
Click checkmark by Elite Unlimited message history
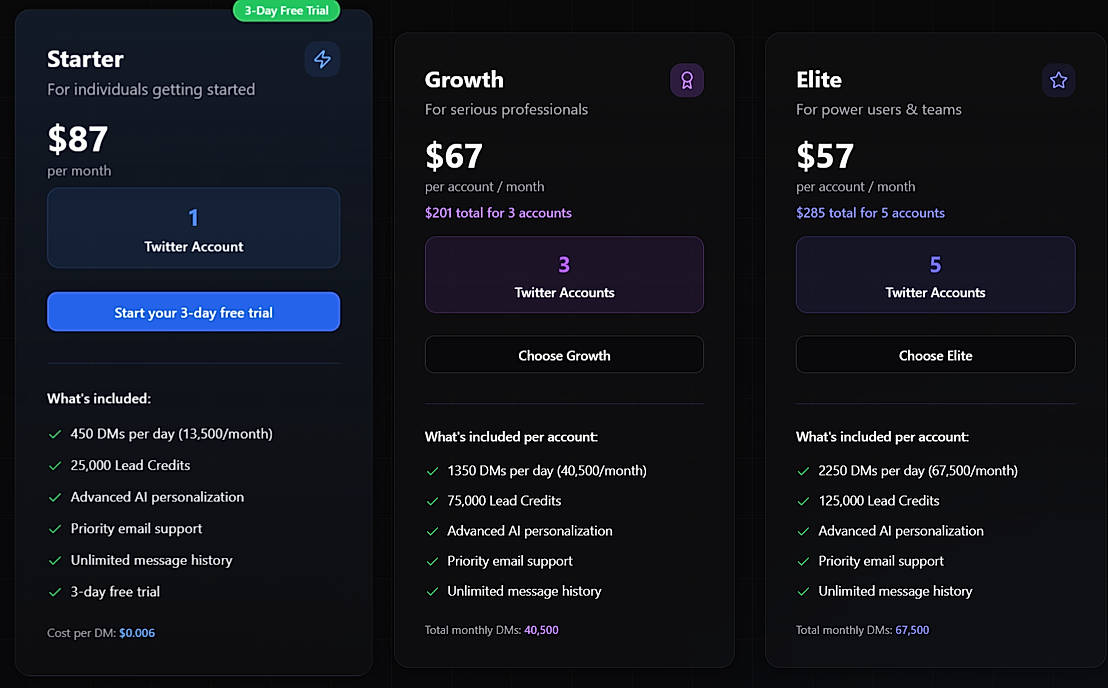point(803,592)
